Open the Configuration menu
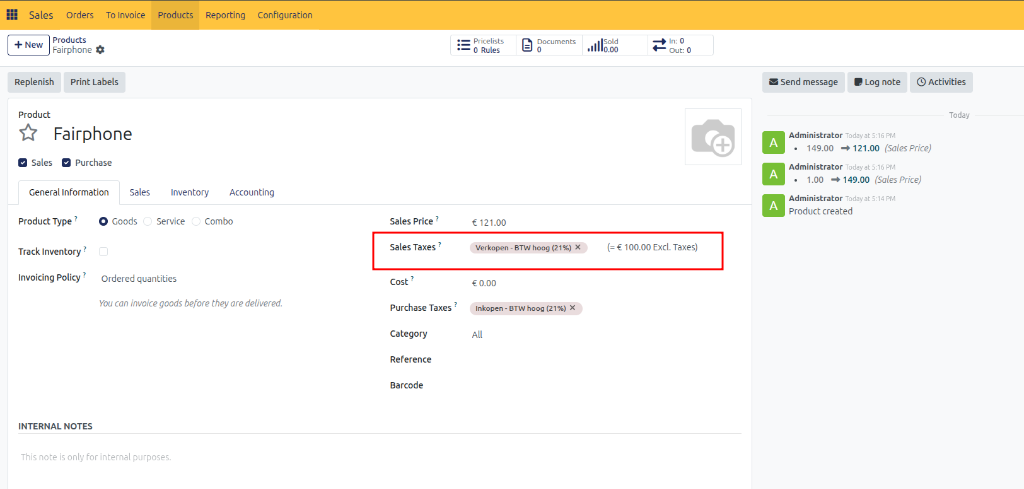1024x489 pixels. (285, 14)
